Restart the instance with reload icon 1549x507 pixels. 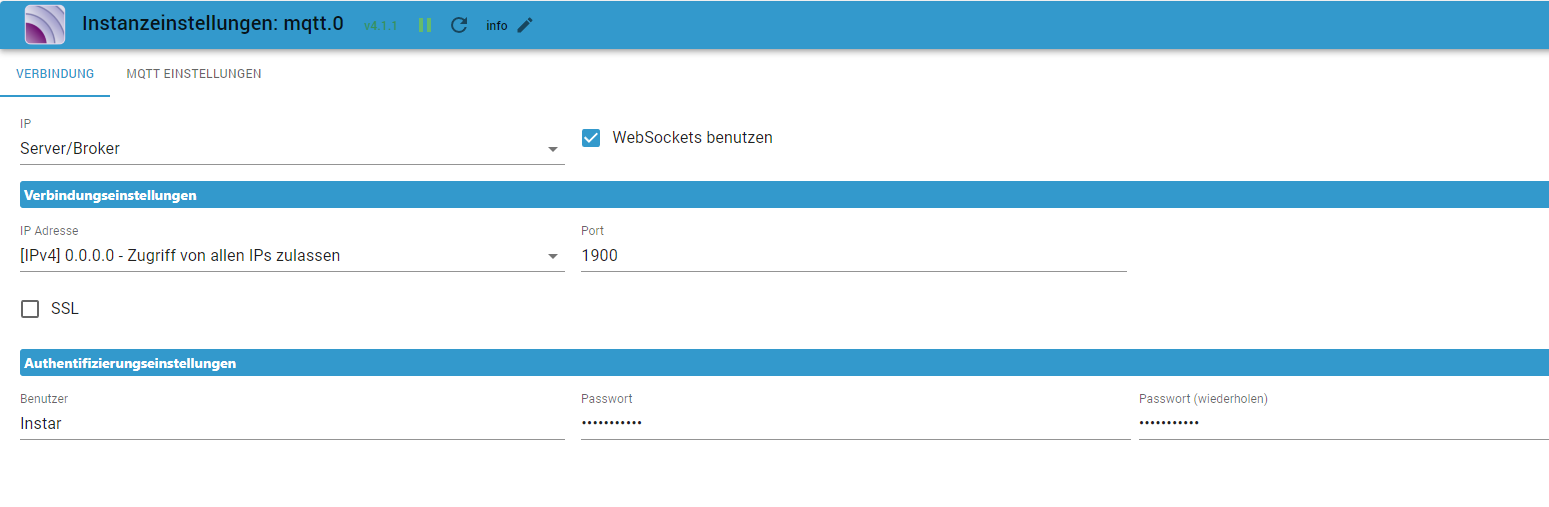click(459, 25)
